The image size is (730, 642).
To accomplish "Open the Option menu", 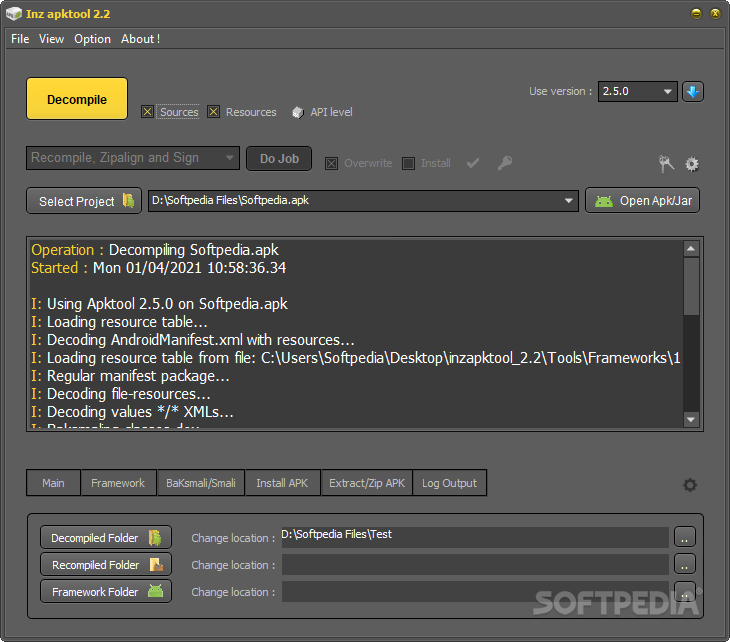I will [92, 39].
